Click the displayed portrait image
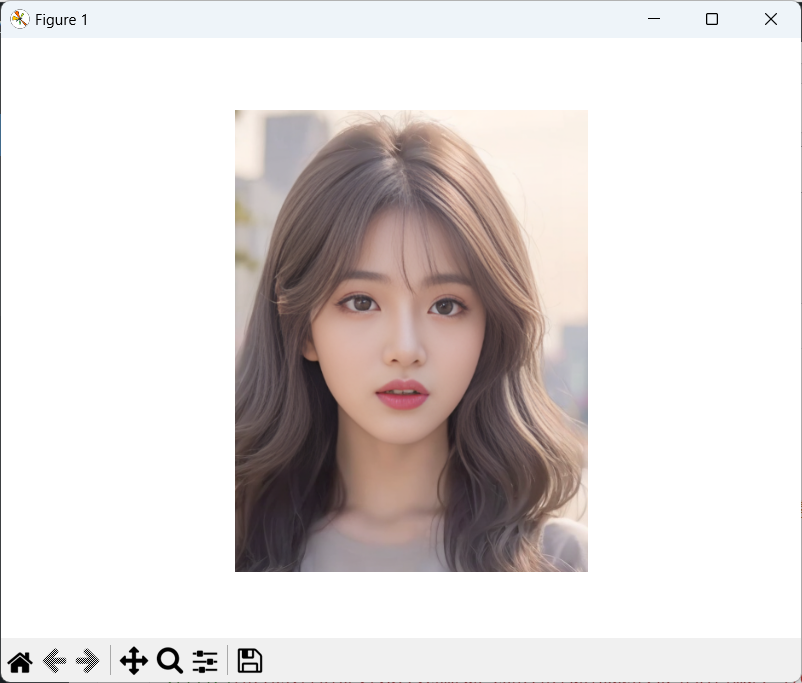802x683 pixels. 411,341
